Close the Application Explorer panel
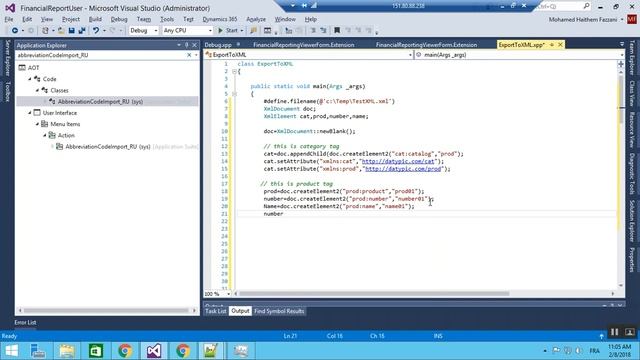Screen dimensions: 640x360 [194, 45]
